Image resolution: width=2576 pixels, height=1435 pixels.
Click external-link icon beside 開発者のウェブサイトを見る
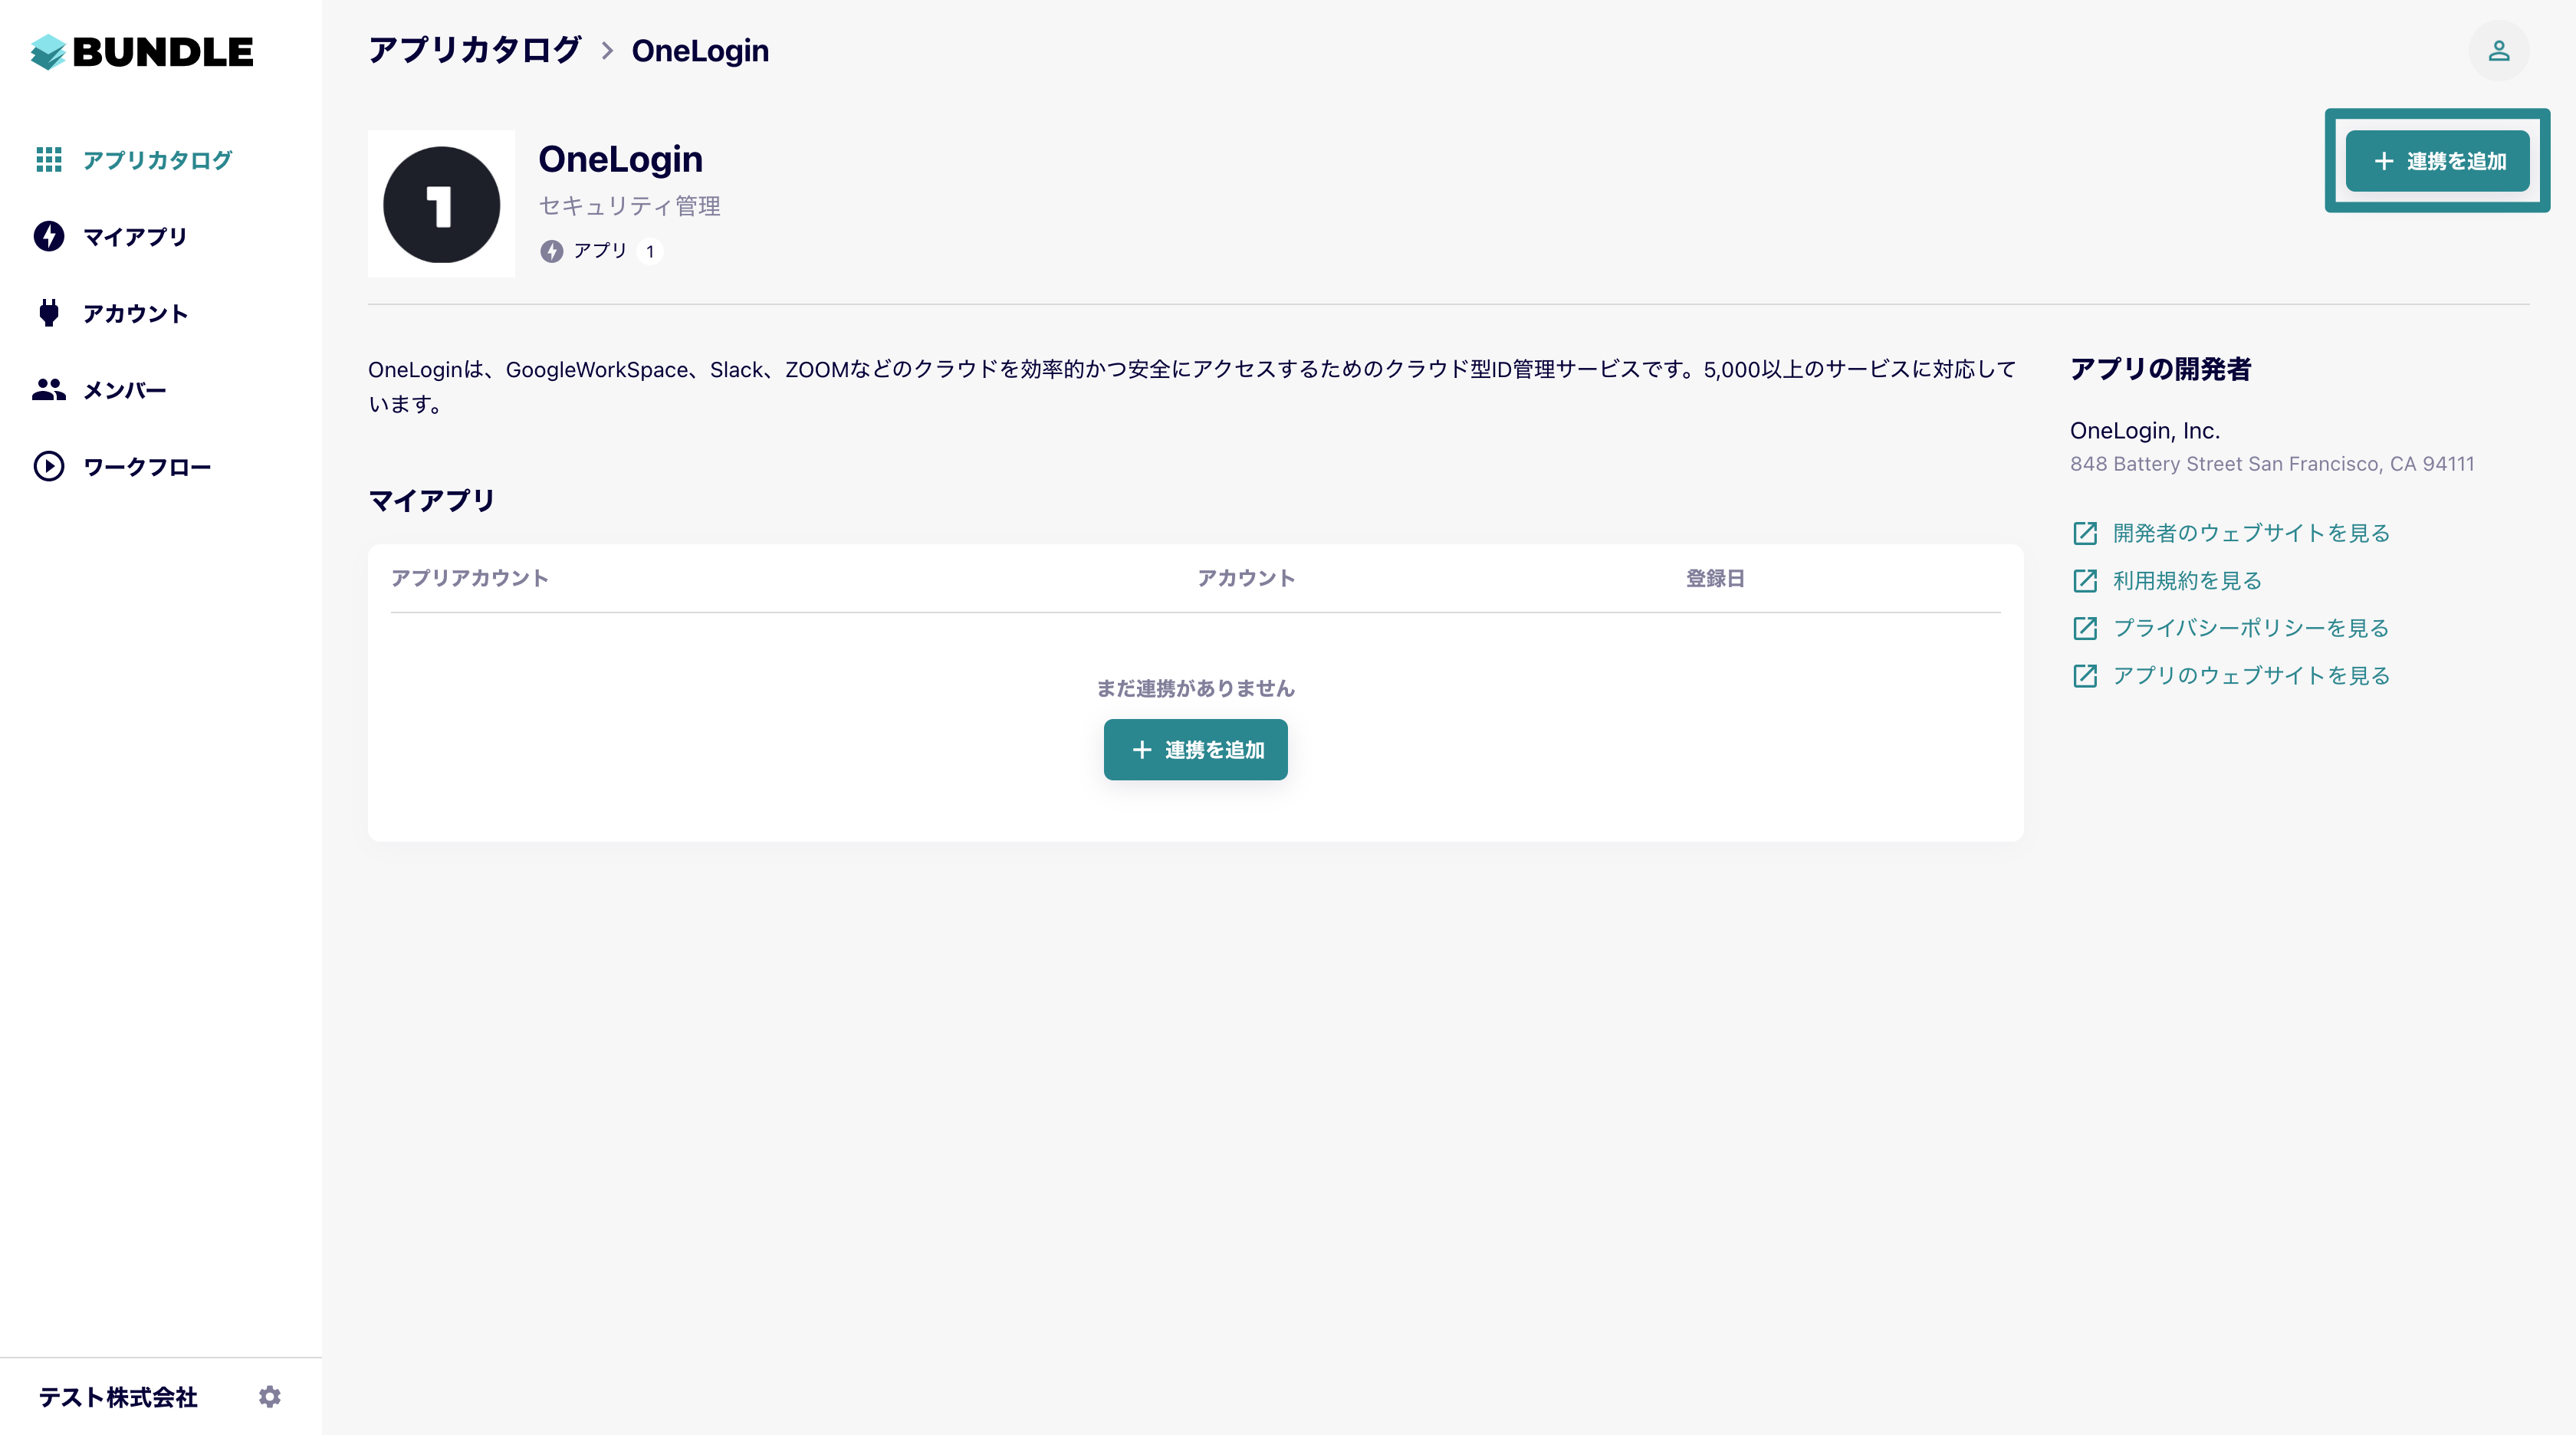click(2085, 533)
